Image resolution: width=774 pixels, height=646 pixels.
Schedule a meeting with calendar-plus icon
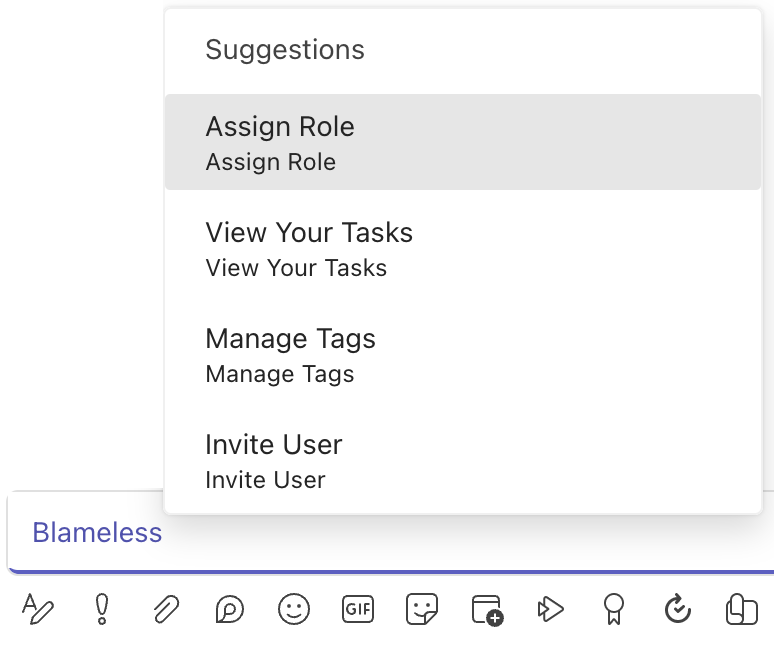tap(487, 610)
